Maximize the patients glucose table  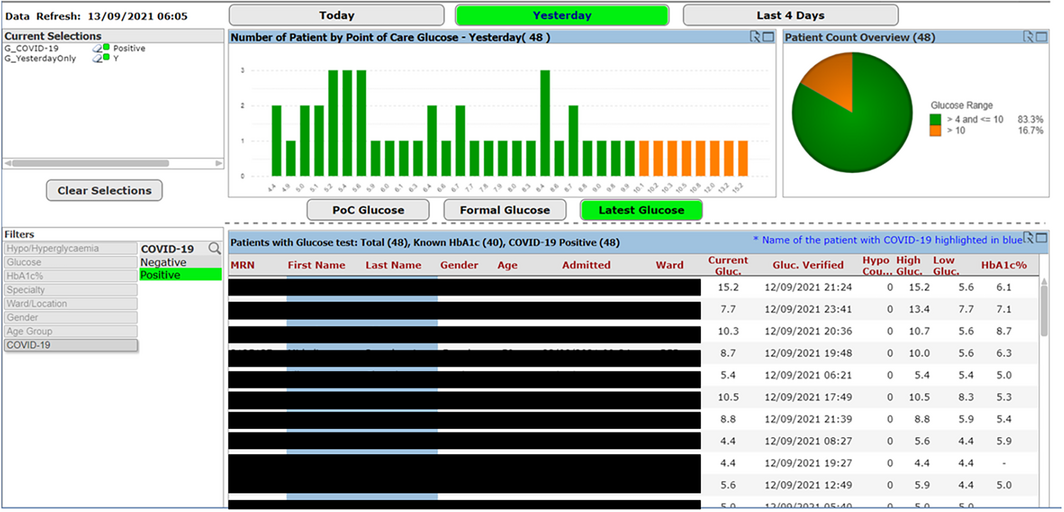tap(1044, 237)
